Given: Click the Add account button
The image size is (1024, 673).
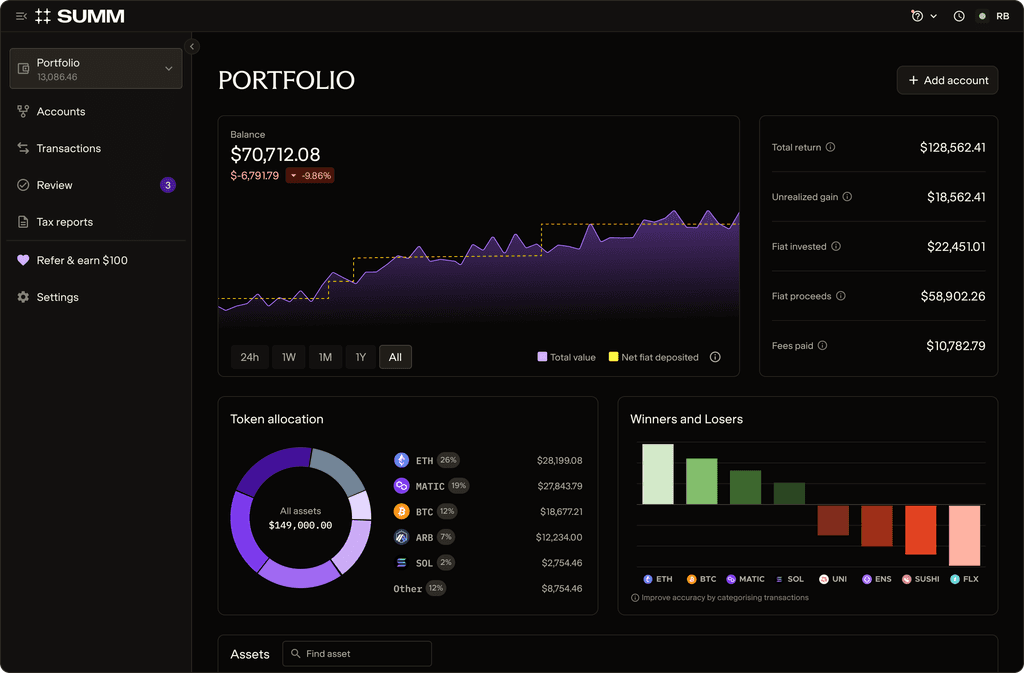Looking at the screenshot, I should (x=948, y=80).
